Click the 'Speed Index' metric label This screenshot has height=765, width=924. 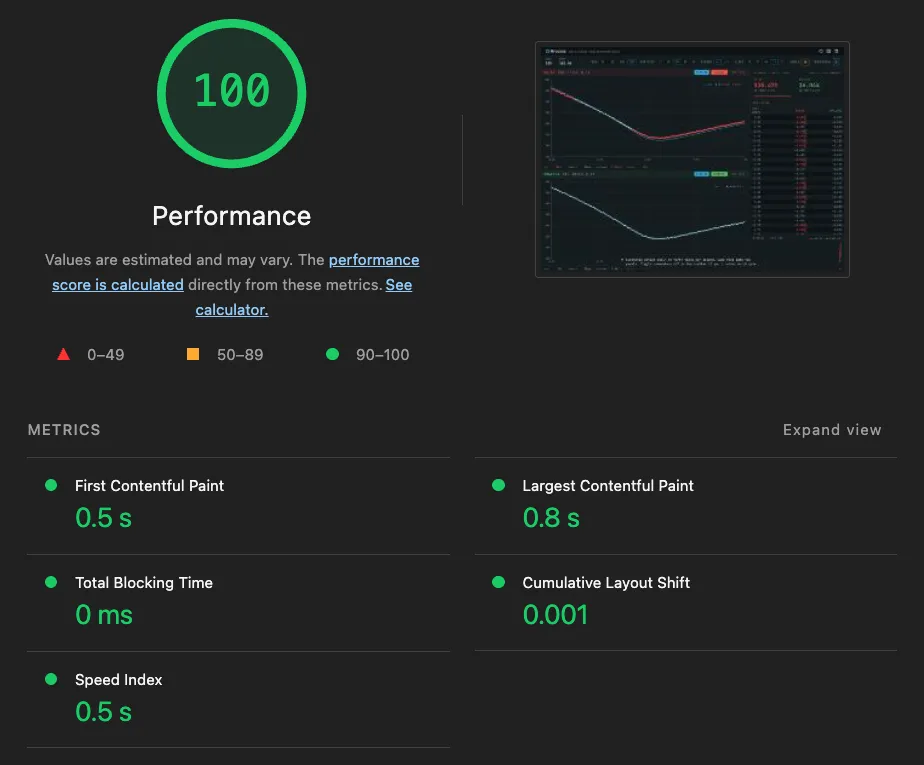[x=118, y=680]
